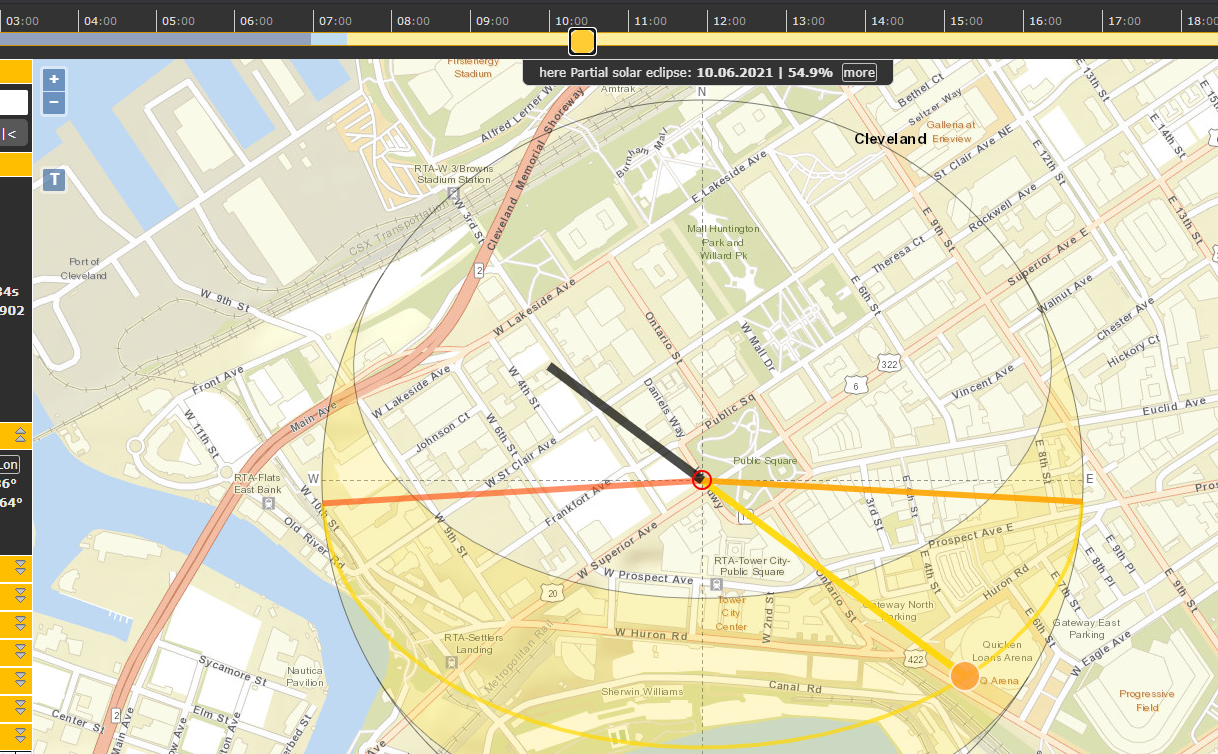Image resolution: width=1218 pixels, height=754 pixels.
Task: Collapse the section with double up chevron
Action: 19,435
